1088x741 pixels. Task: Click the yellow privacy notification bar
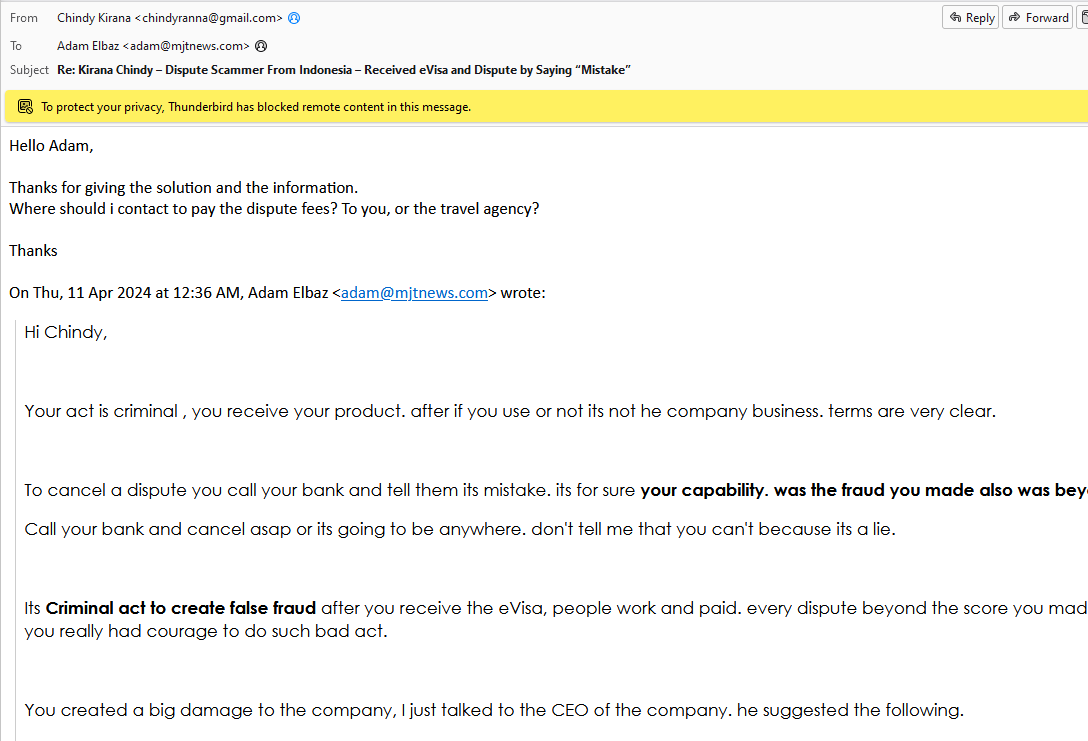tap(600, 107)
